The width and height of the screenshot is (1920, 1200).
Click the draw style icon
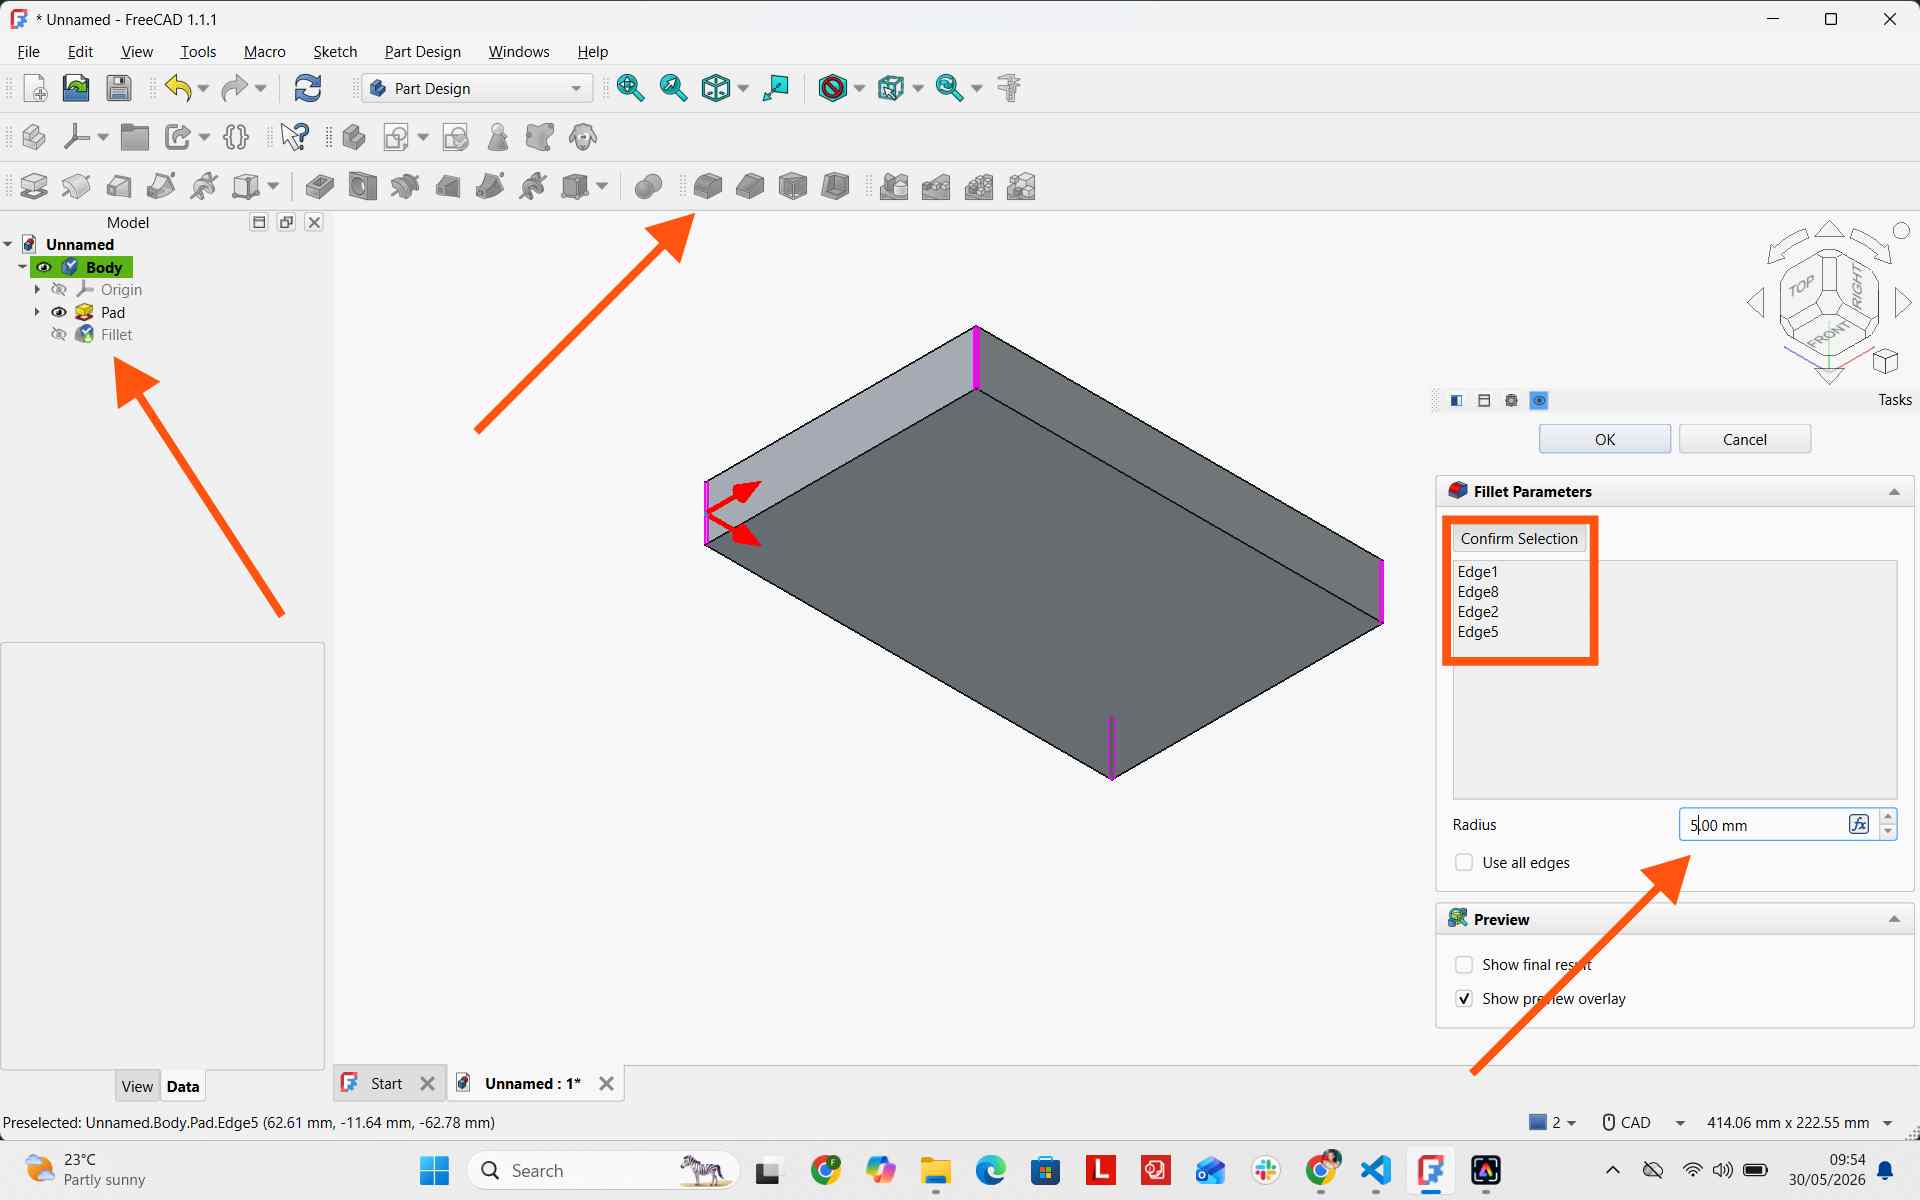click(833, 88)
